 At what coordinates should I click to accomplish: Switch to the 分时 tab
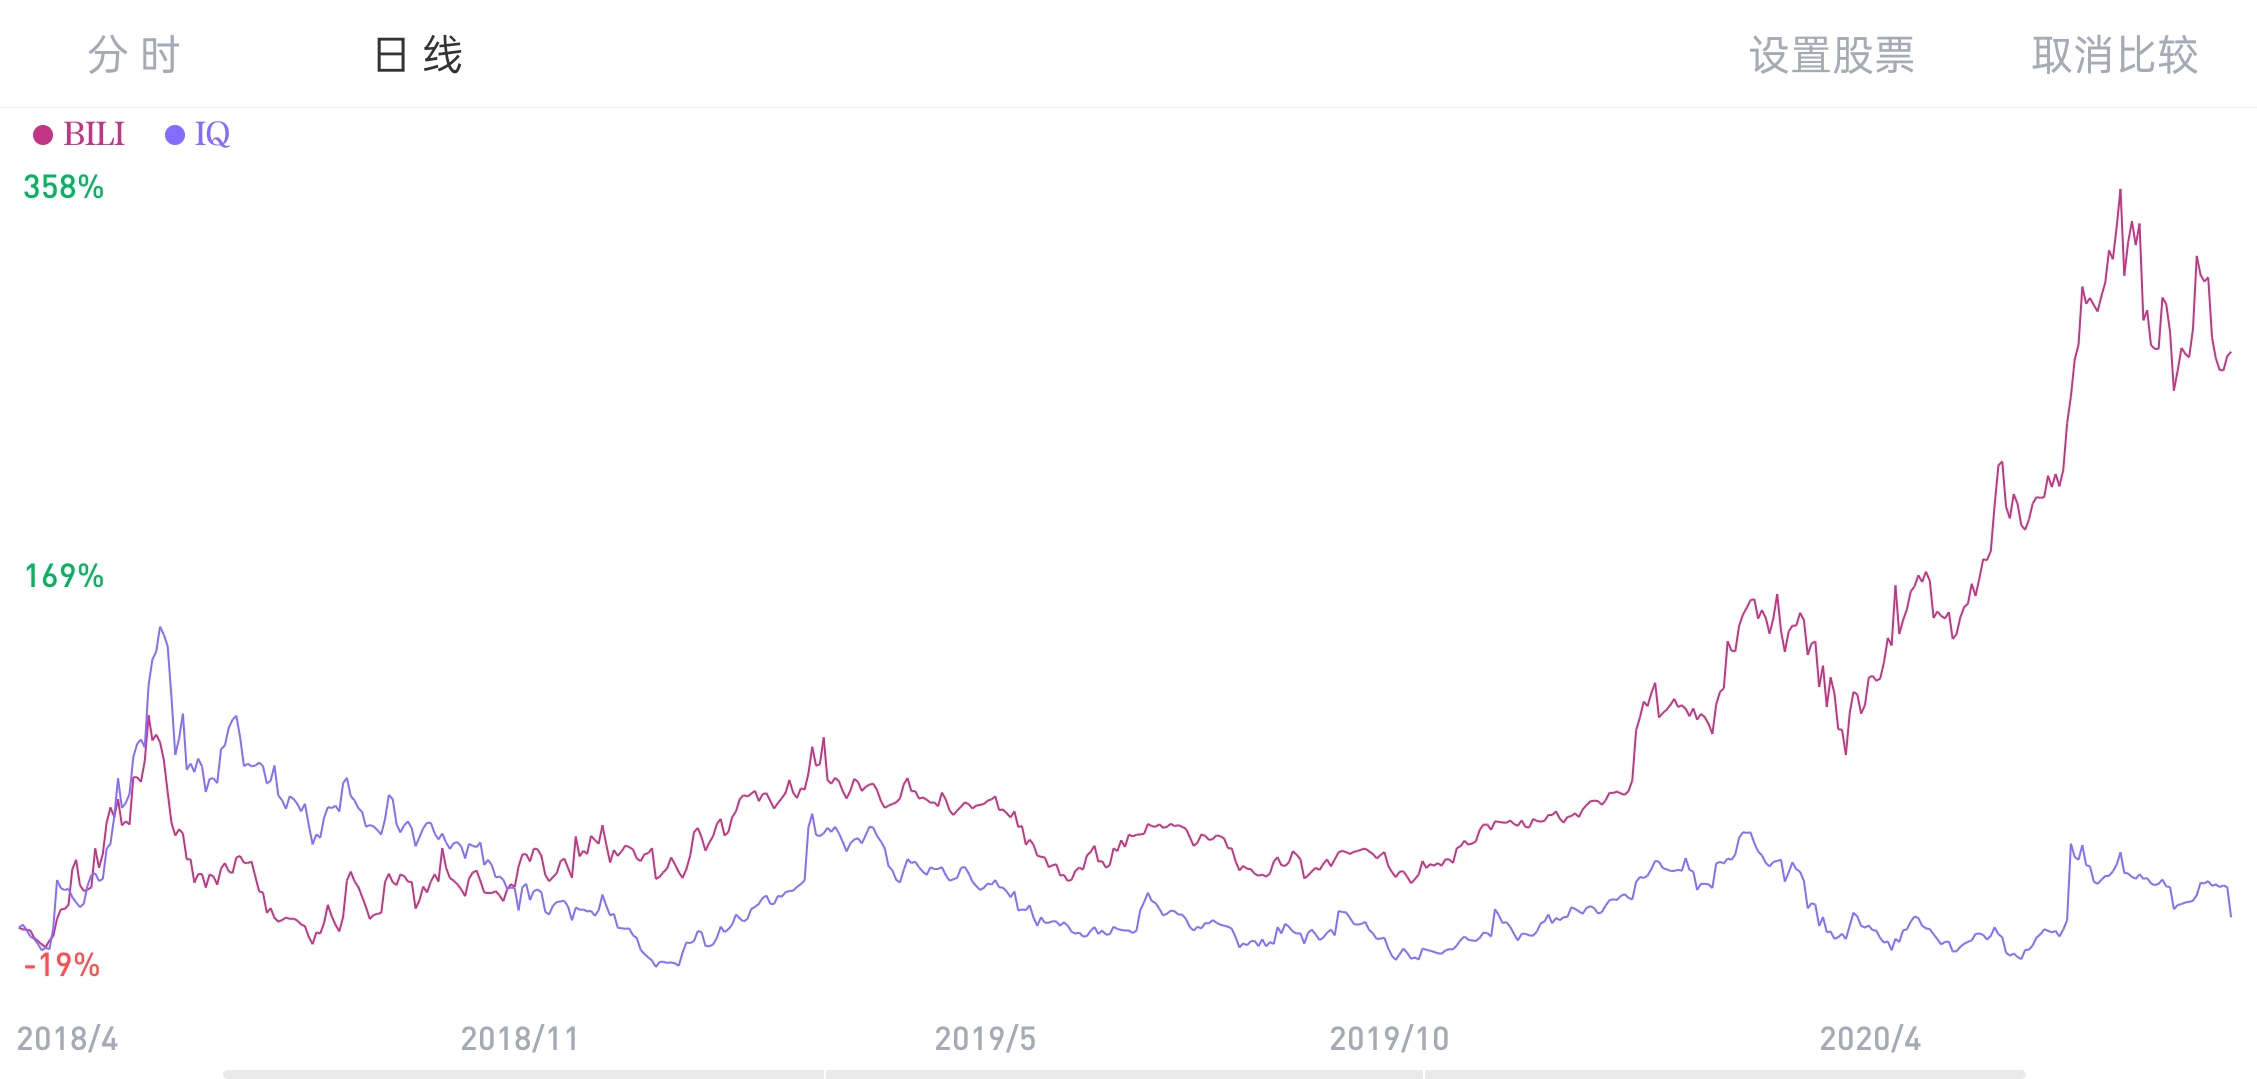(x=133, y=55)
